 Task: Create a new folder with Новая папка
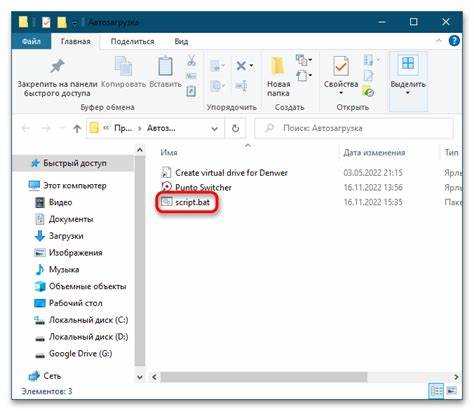(x=278, y=77)
